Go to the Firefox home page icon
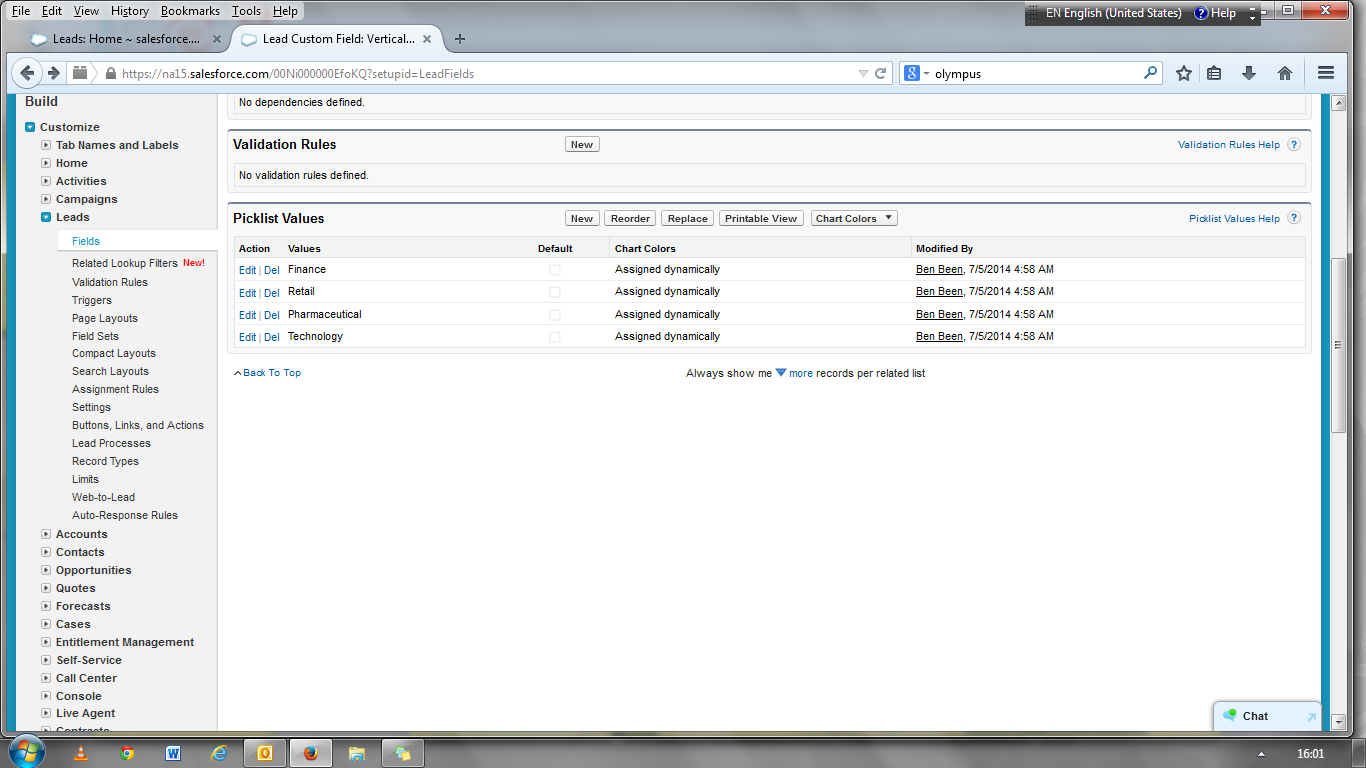 [1285, 73]
